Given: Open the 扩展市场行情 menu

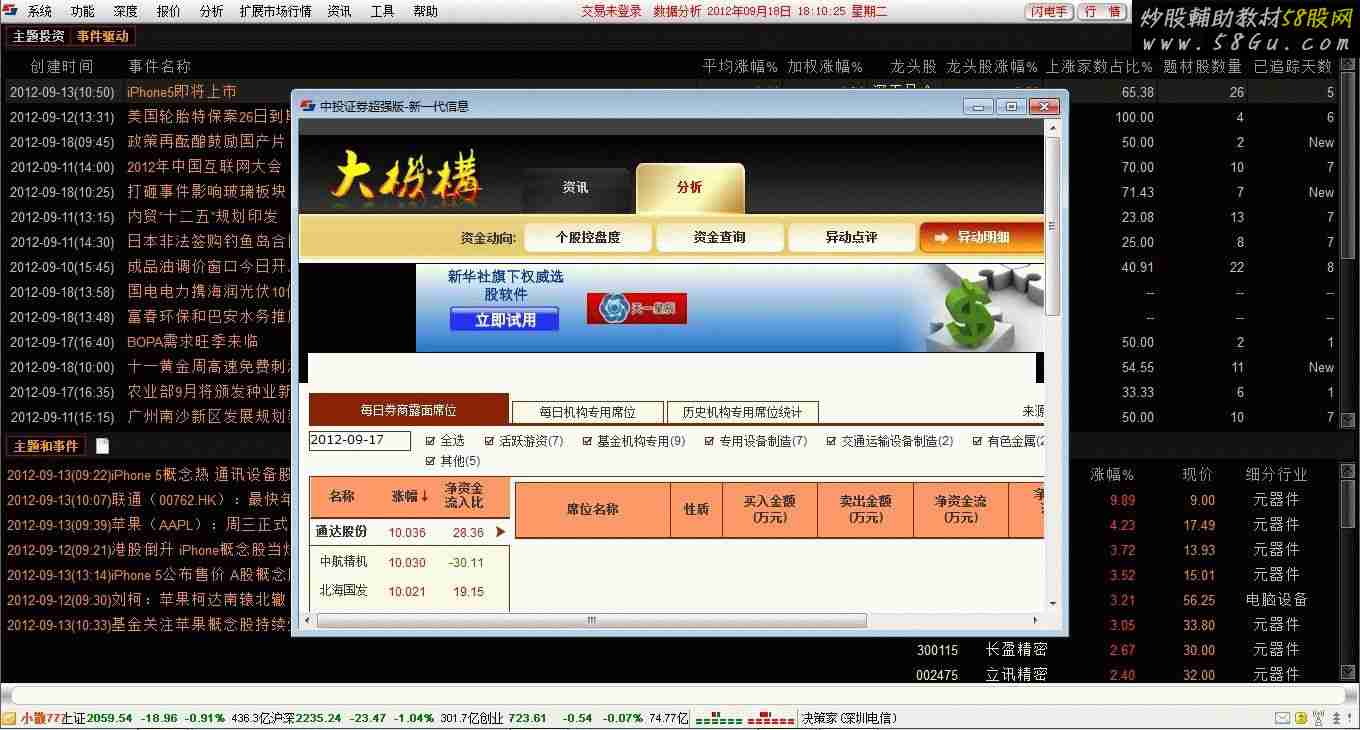Looking at the screenshot, I should [275, 12].
